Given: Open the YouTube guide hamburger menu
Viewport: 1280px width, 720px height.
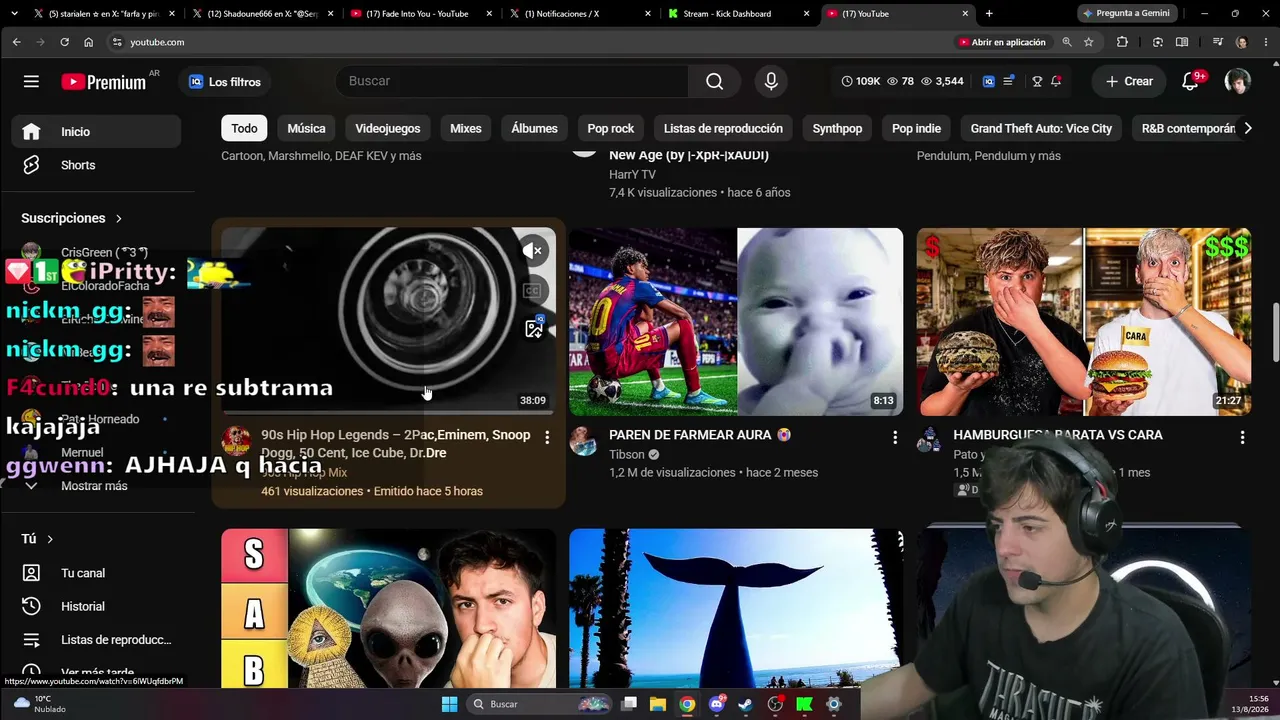Looking at the screenshot, I should coord(31,81).
